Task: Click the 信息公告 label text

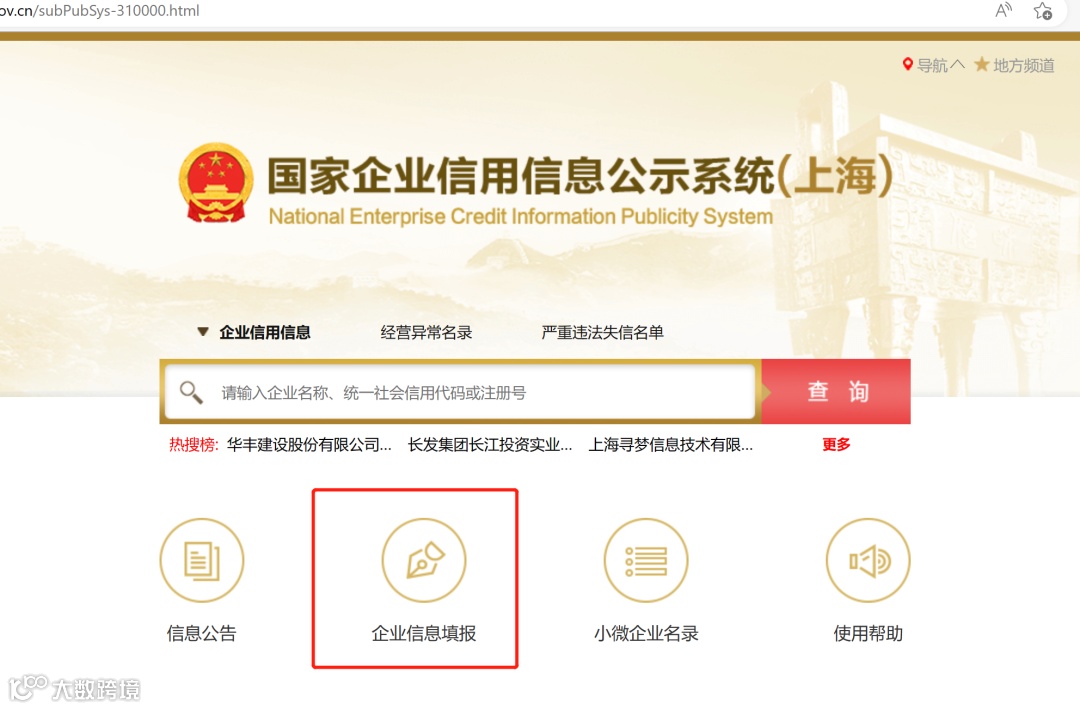Action: [x=202, y=633]
